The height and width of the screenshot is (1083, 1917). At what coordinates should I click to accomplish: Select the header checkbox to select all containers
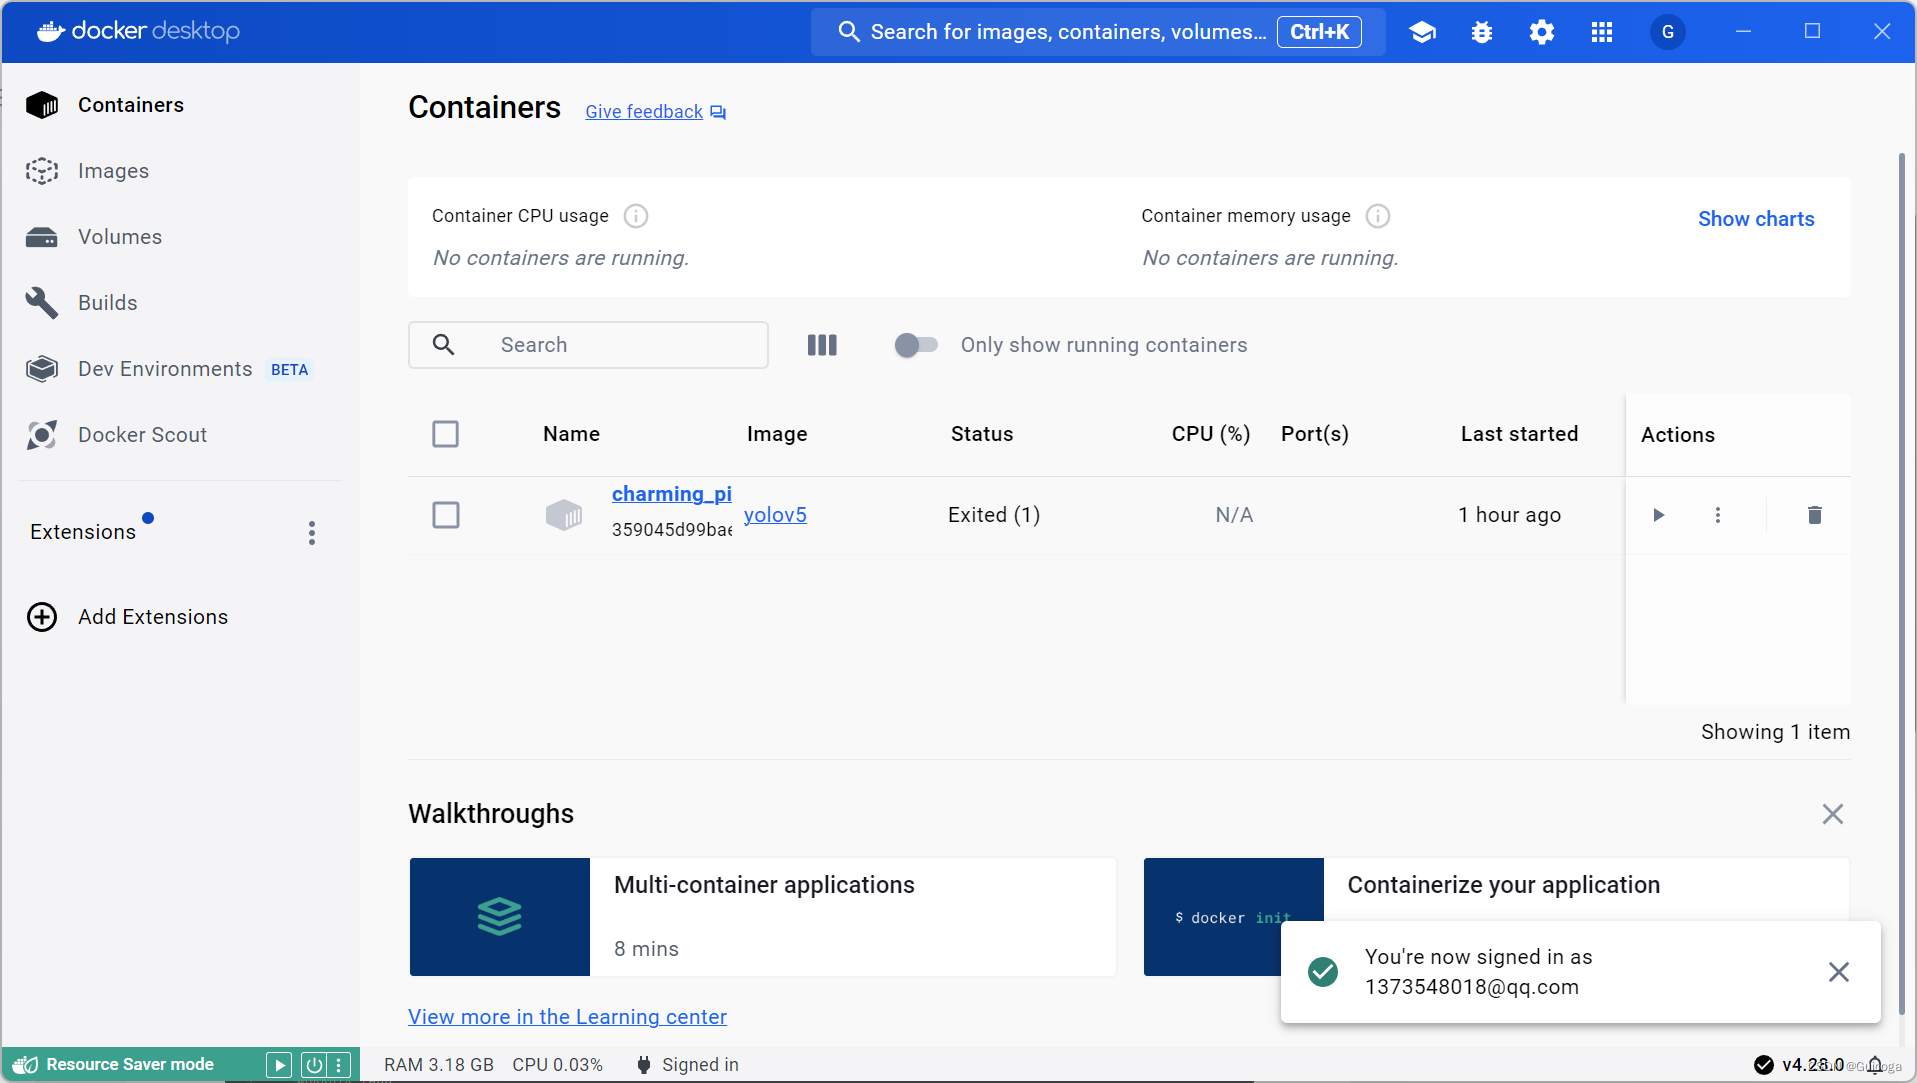(x=446, y=434)
